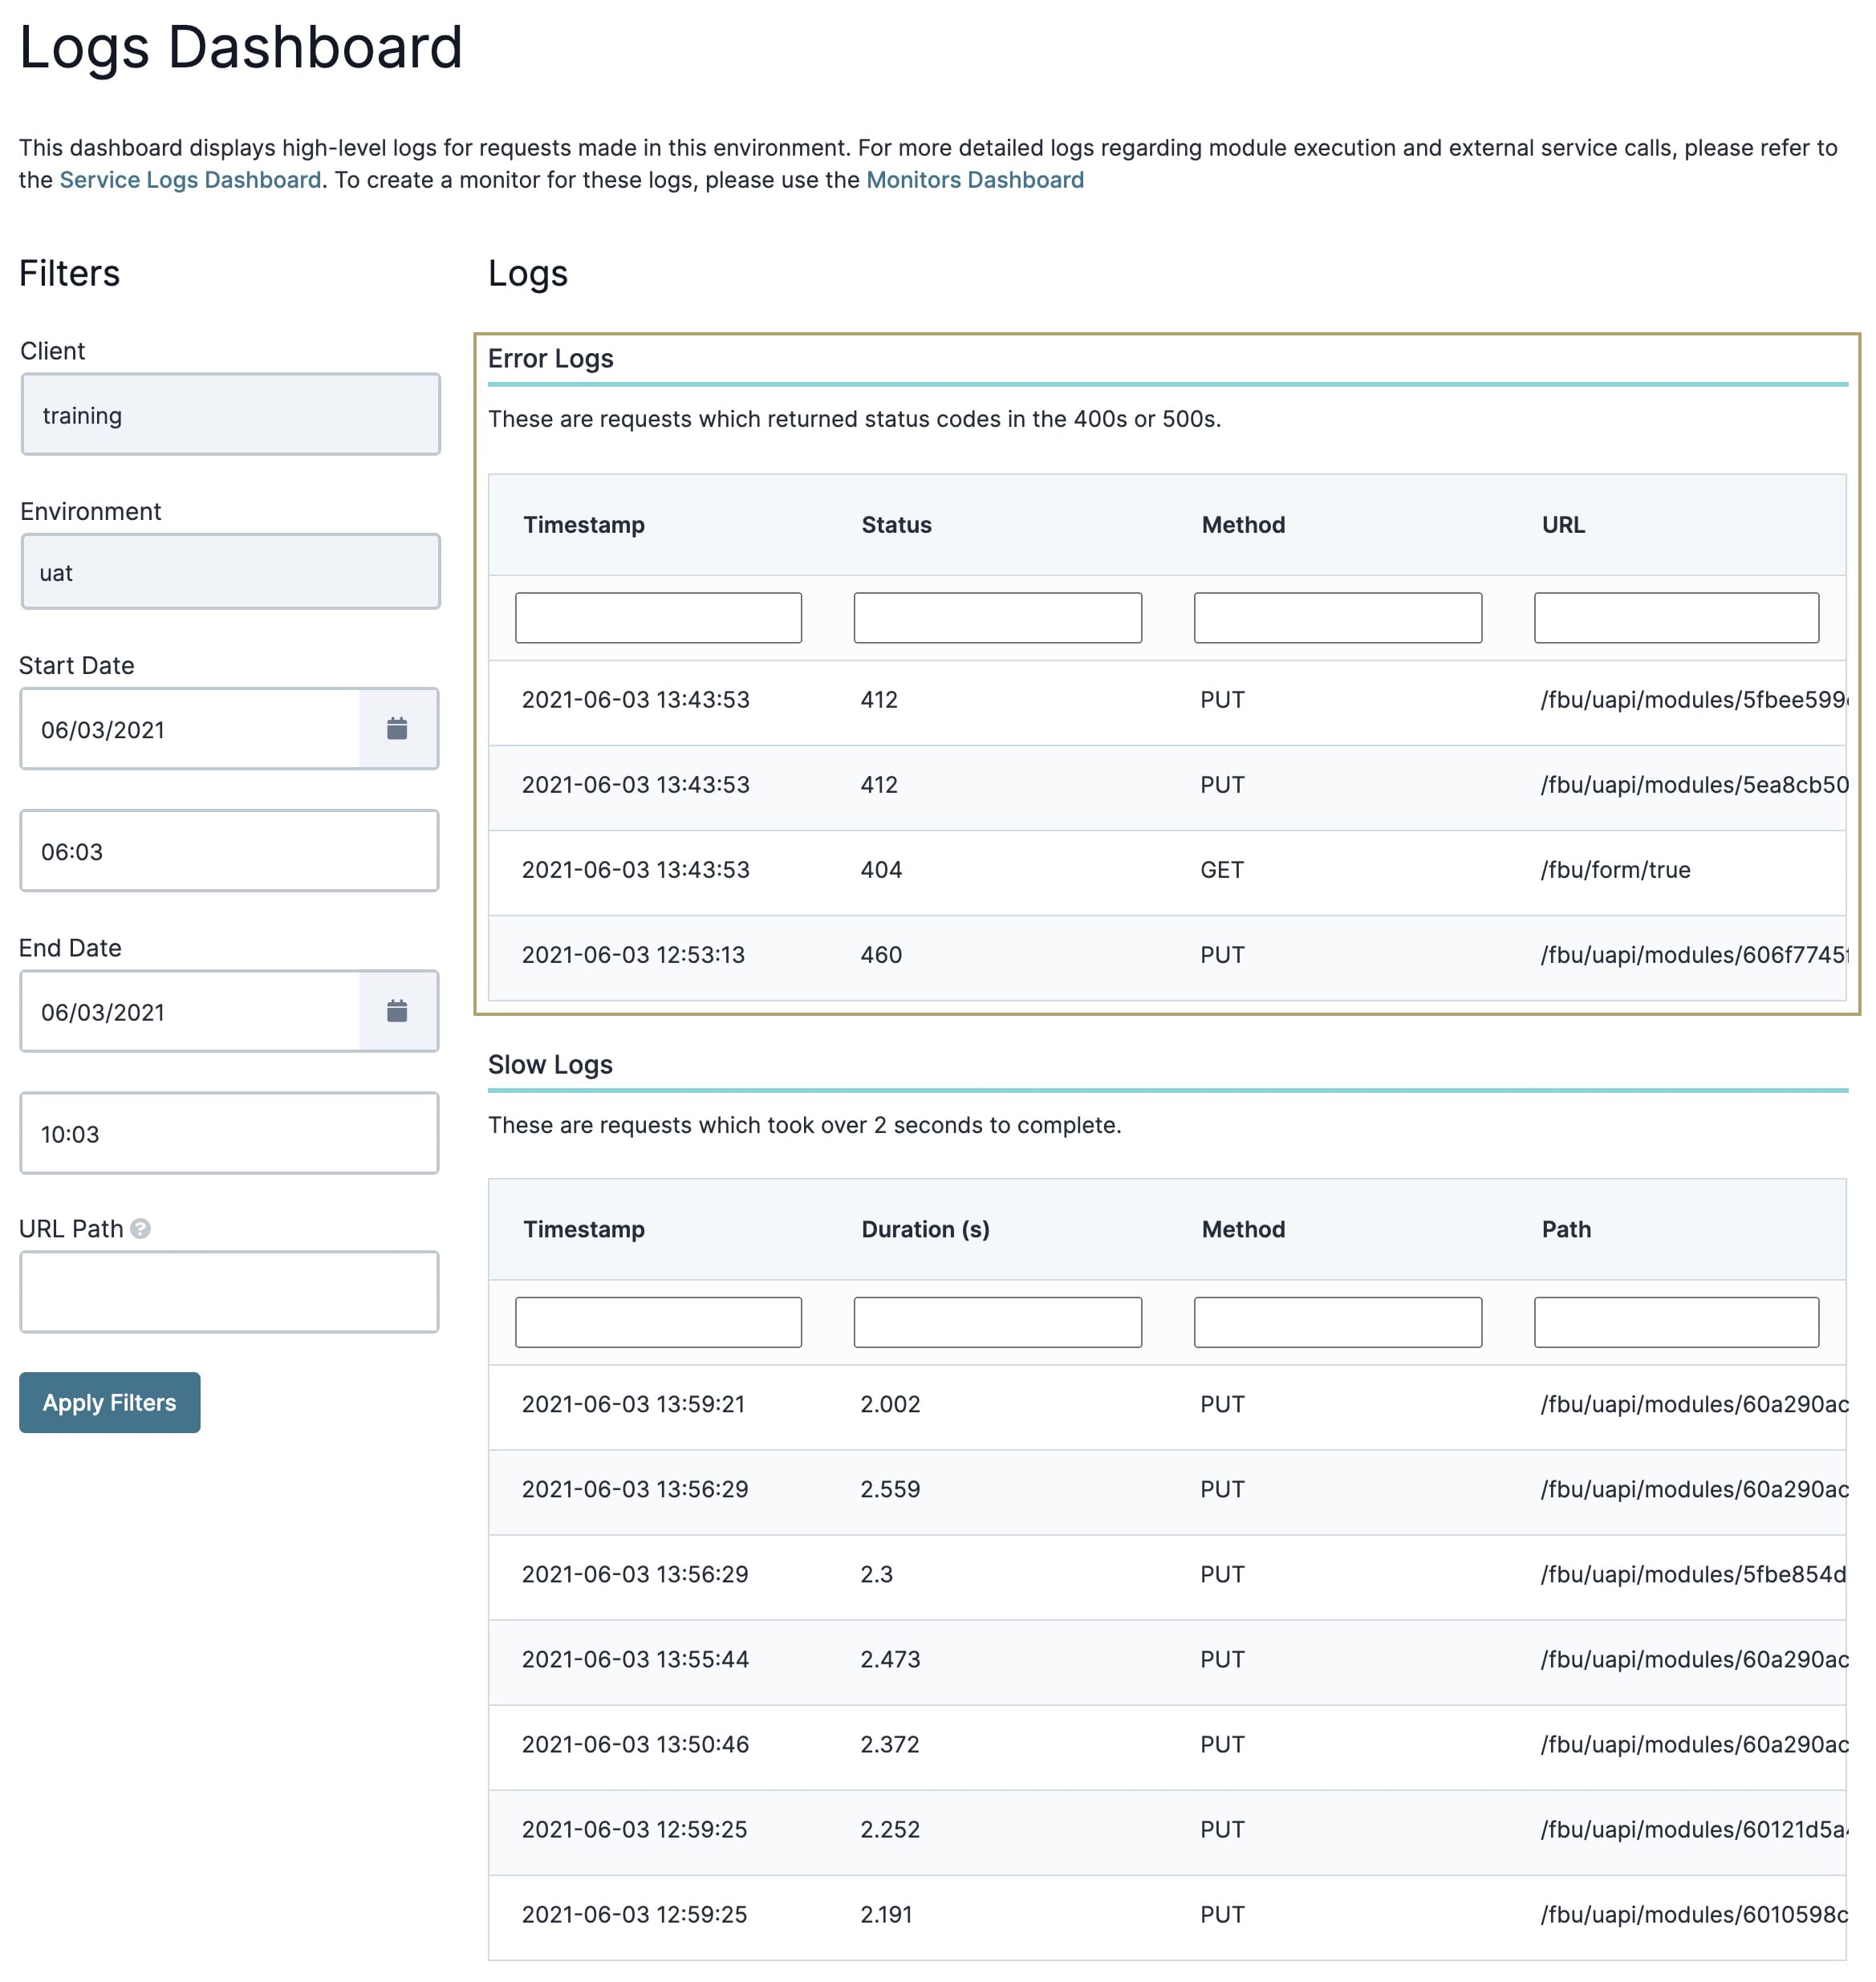
Task: Open the Start Date calendar picker icon
Action: [x=397, y=729]
